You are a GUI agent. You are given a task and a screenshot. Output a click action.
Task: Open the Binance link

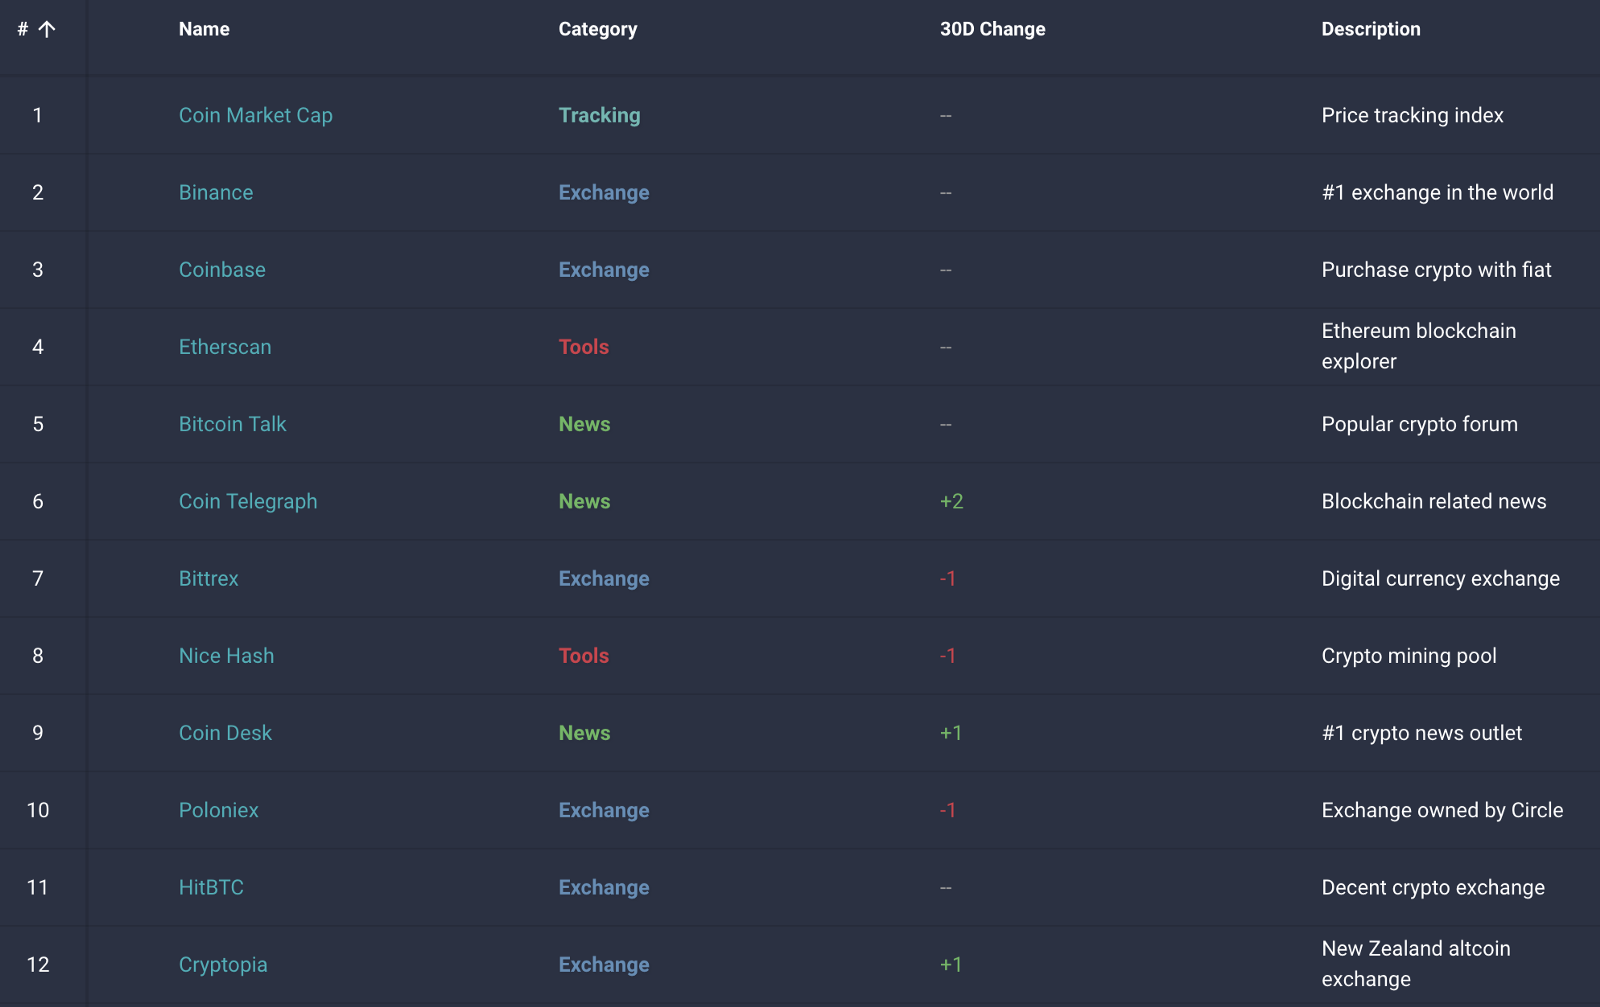click(x=215, y=192)
